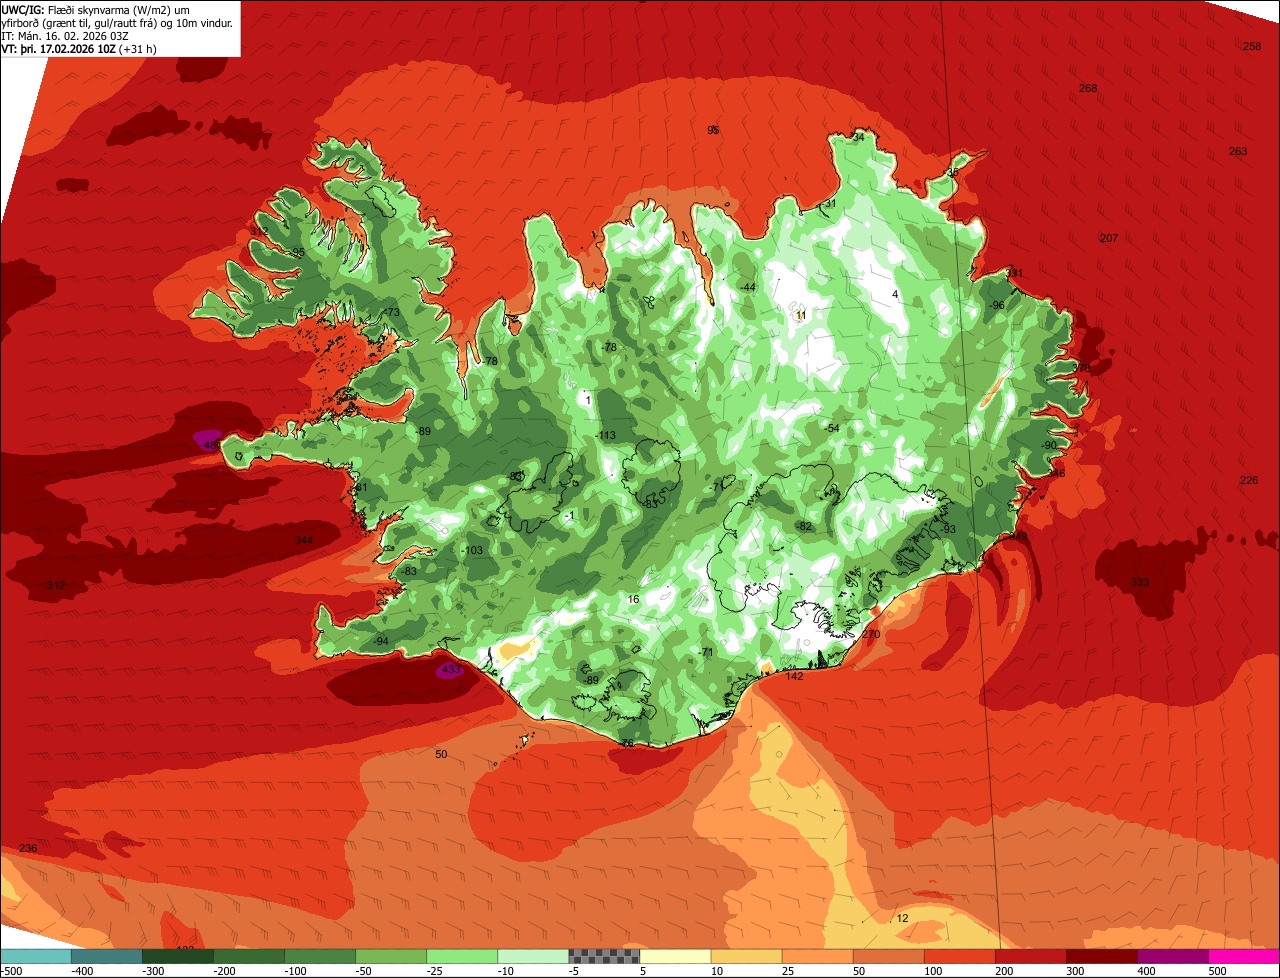Click the -90 value in the Eastfjords
Image resolution: width=1280 pixels, height=978 pixels.
(x=1048, y=445)
